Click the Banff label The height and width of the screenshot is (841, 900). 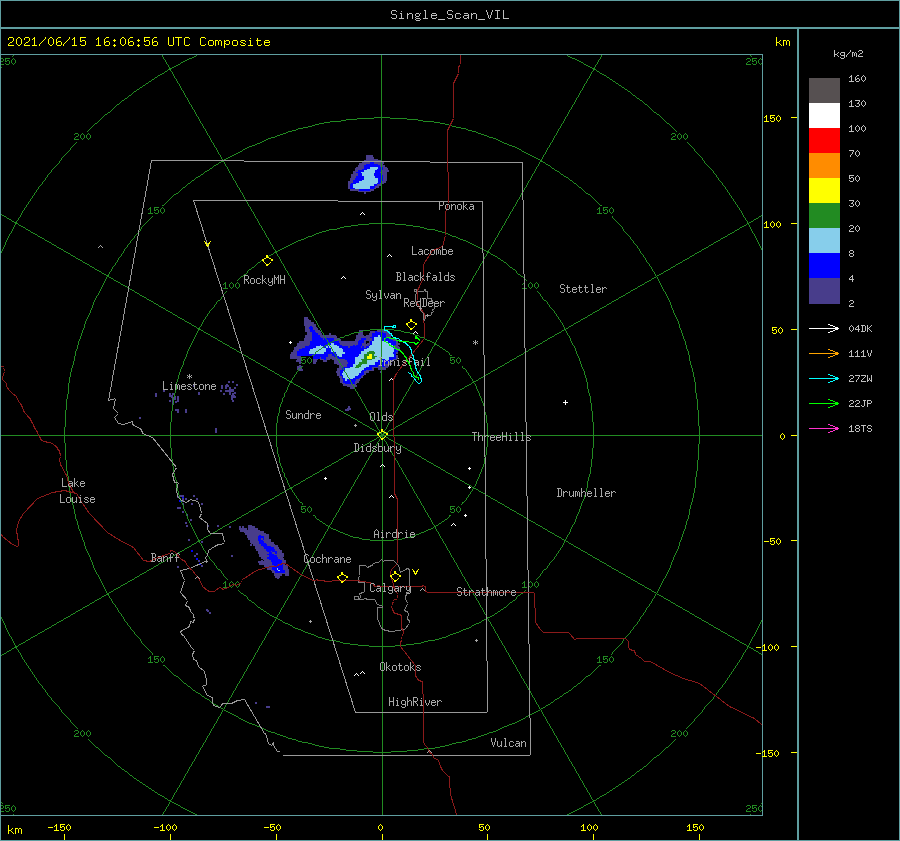[x=165, y=558]
